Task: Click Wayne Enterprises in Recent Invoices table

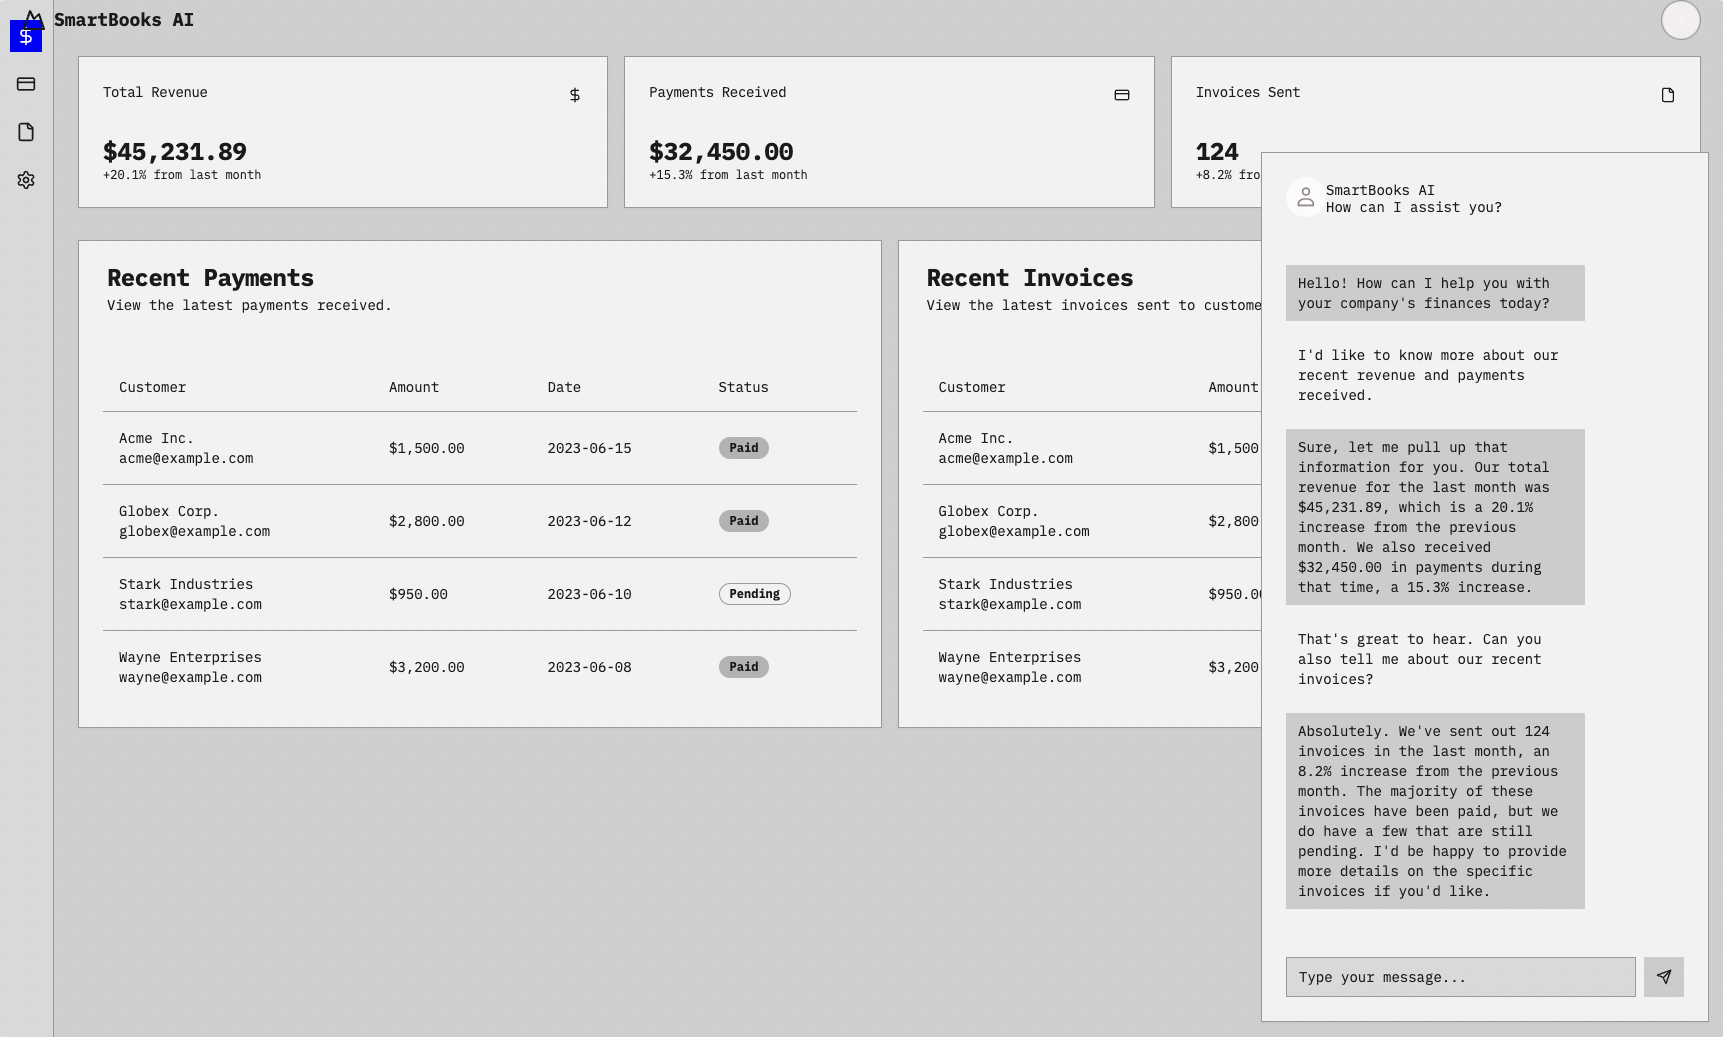Action: coord(1009,657)
